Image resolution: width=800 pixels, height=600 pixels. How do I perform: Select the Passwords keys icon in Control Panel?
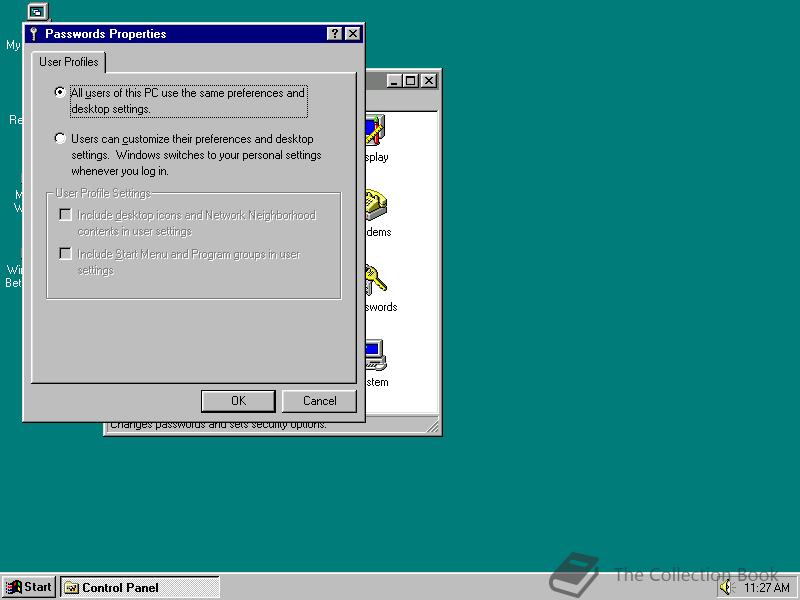click(376, 280)
